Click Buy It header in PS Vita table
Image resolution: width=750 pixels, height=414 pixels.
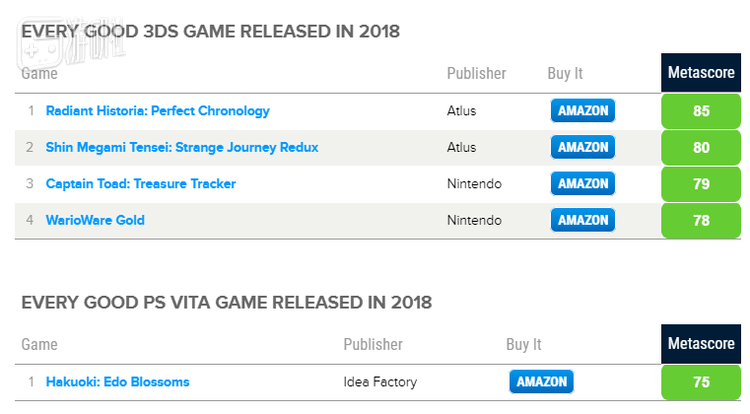[524, 344]
